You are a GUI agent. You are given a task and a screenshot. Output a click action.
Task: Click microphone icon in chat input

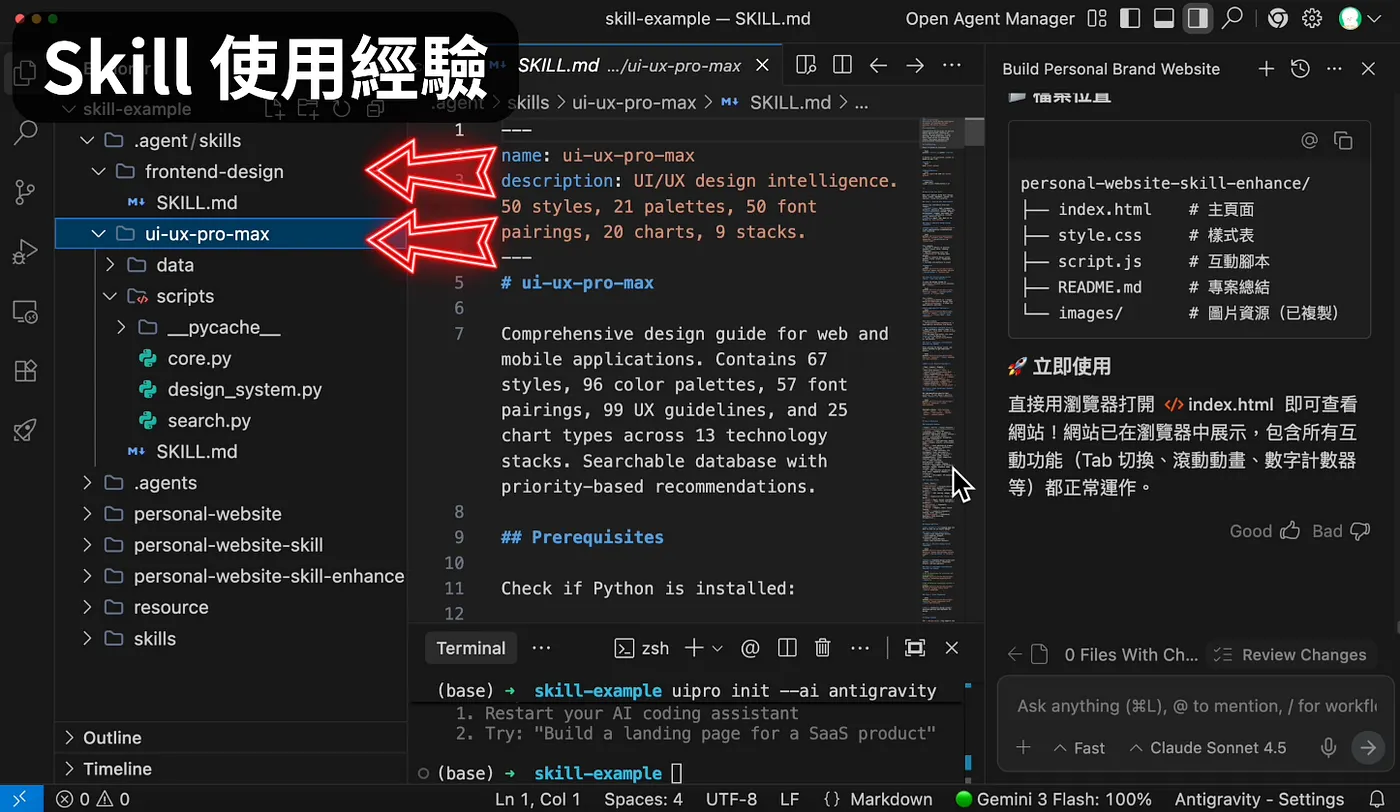pyautogui.click(x=1329, y=747)
